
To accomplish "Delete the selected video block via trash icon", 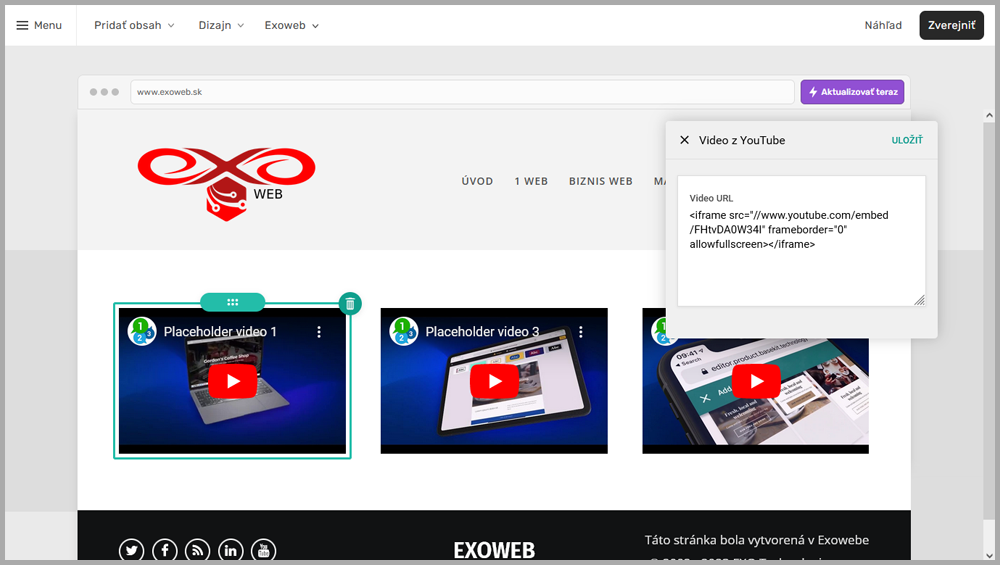I will pos(349,303).
